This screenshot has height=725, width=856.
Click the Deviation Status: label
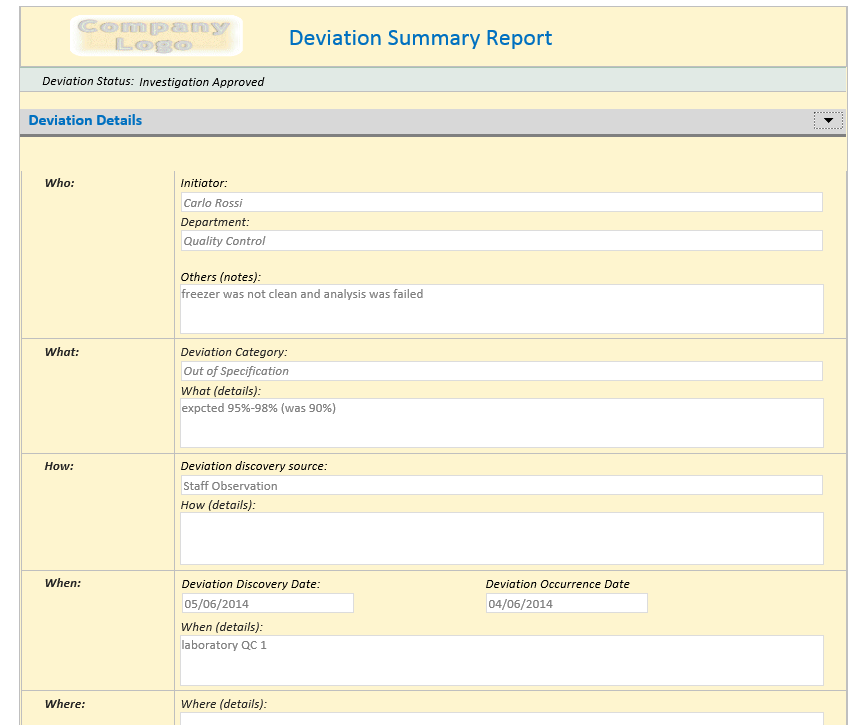pos(88,81)
